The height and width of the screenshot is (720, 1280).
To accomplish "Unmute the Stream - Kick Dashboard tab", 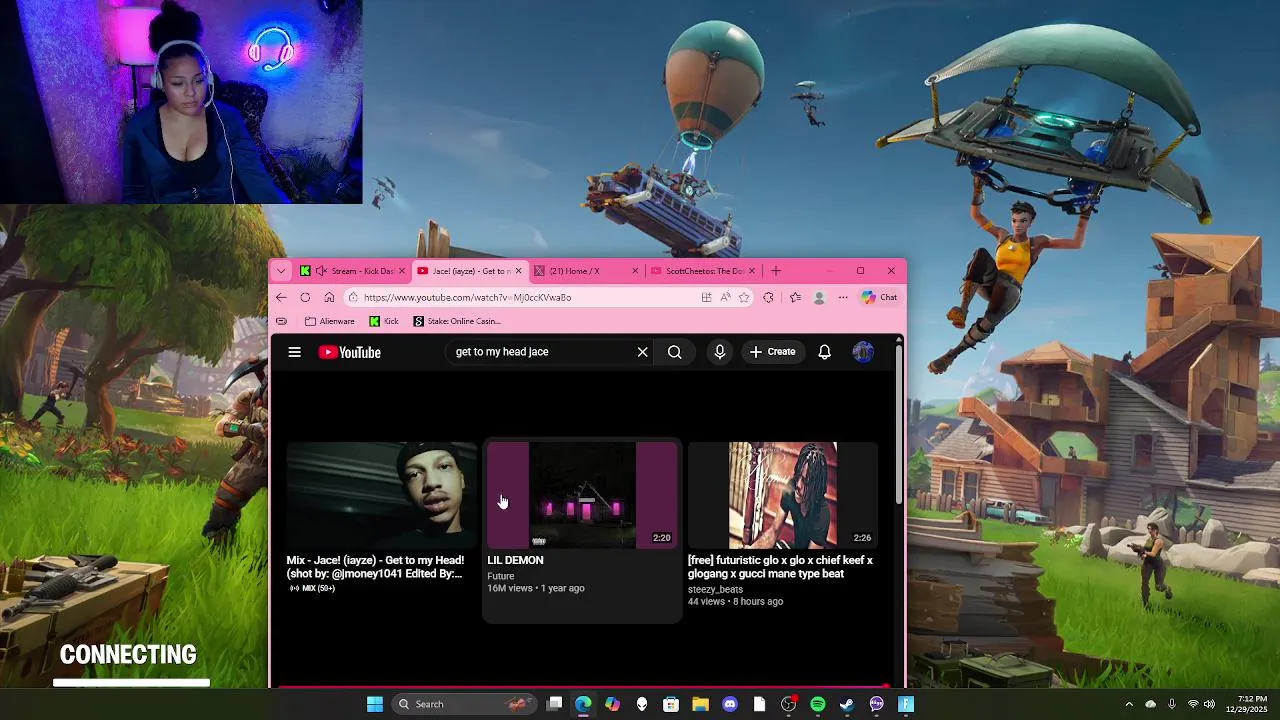I will pyautogui.click(x=321, y=271).
